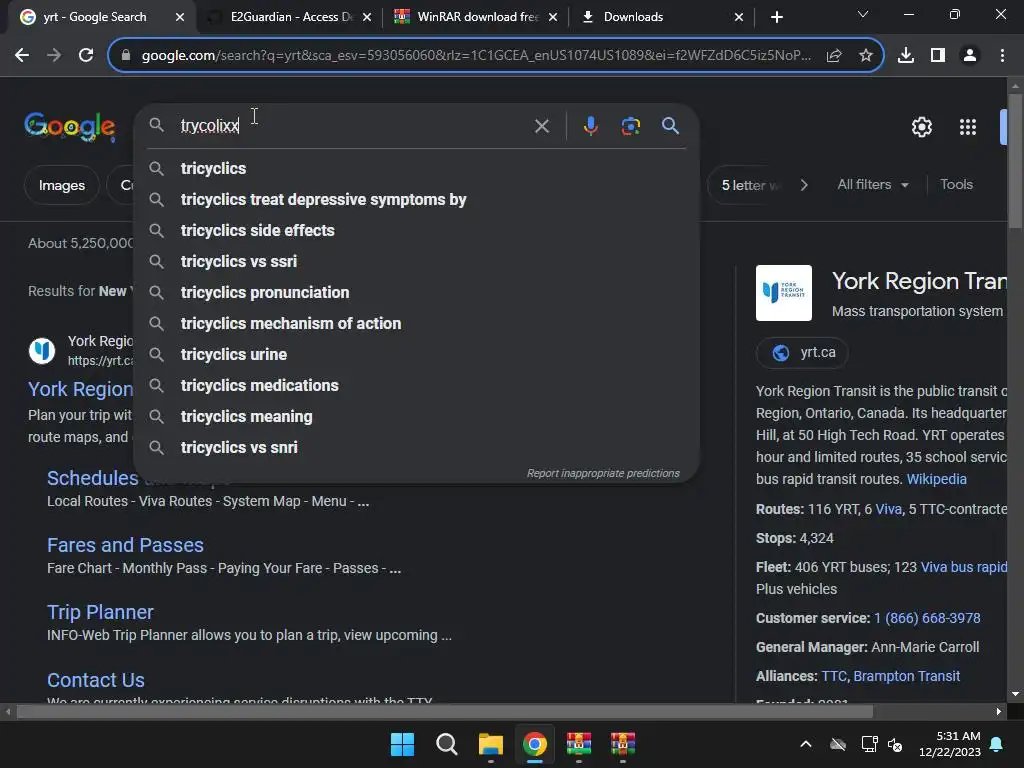The image size is (1024, 768).
Task: Click the blue search magnifier button
Action: [x=671, y=125]
